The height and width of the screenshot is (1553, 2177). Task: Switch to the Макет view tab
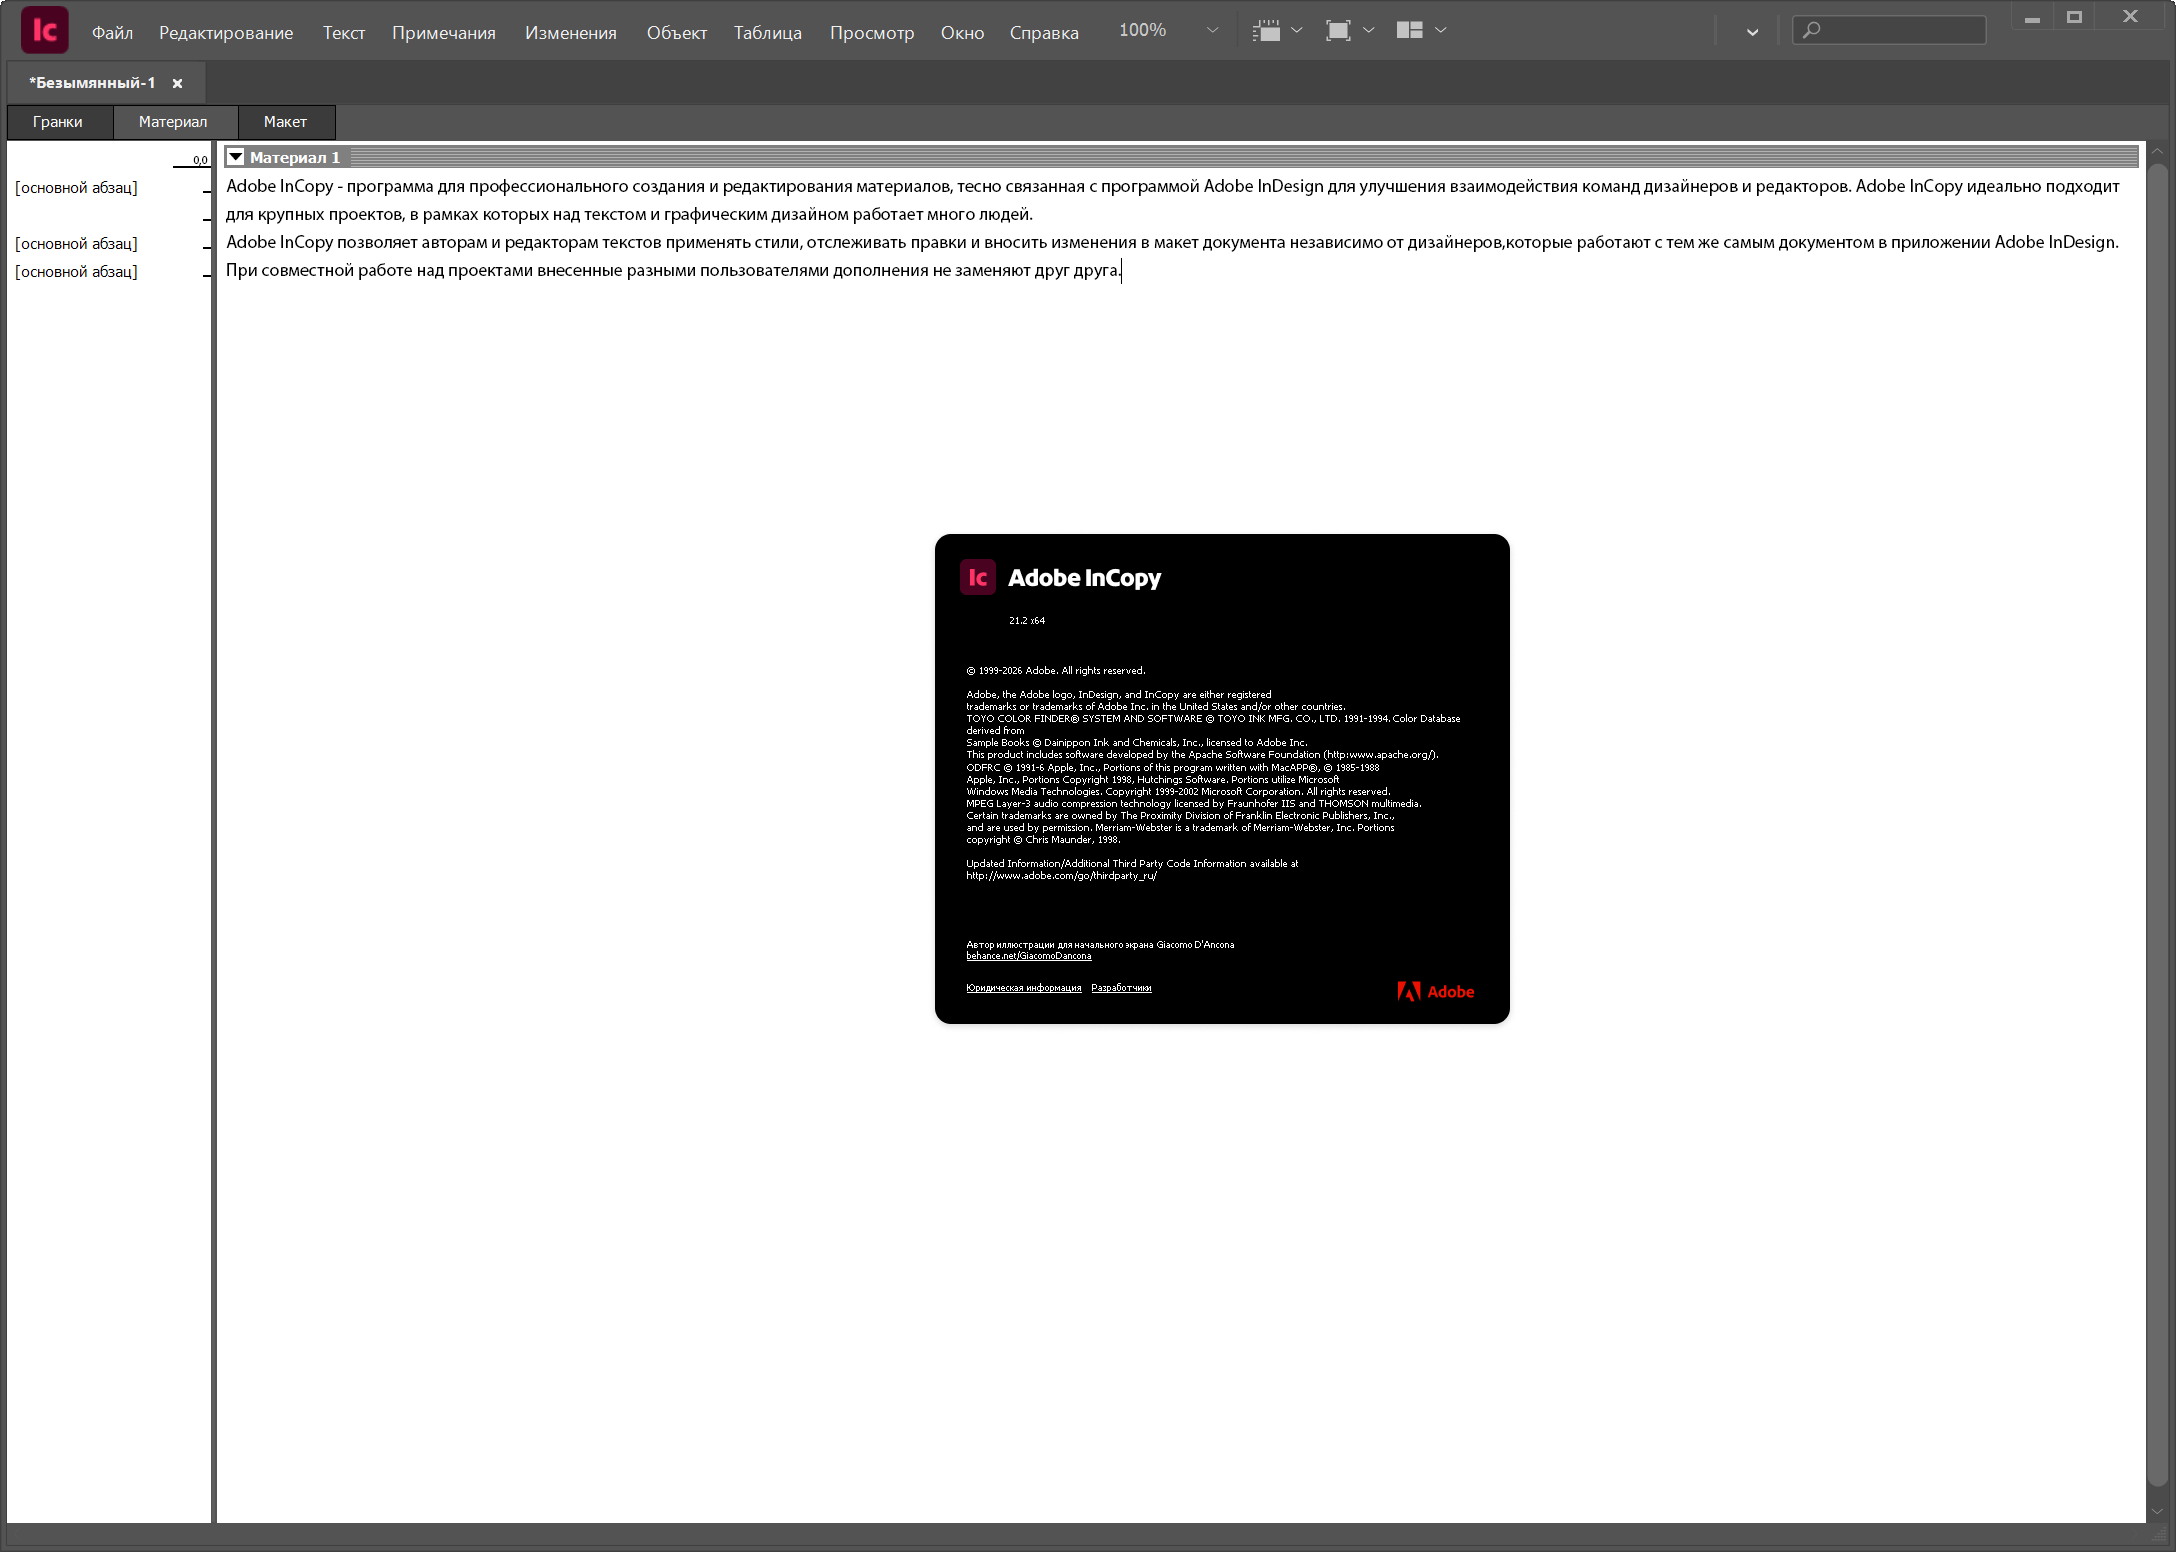coord(285,122)
